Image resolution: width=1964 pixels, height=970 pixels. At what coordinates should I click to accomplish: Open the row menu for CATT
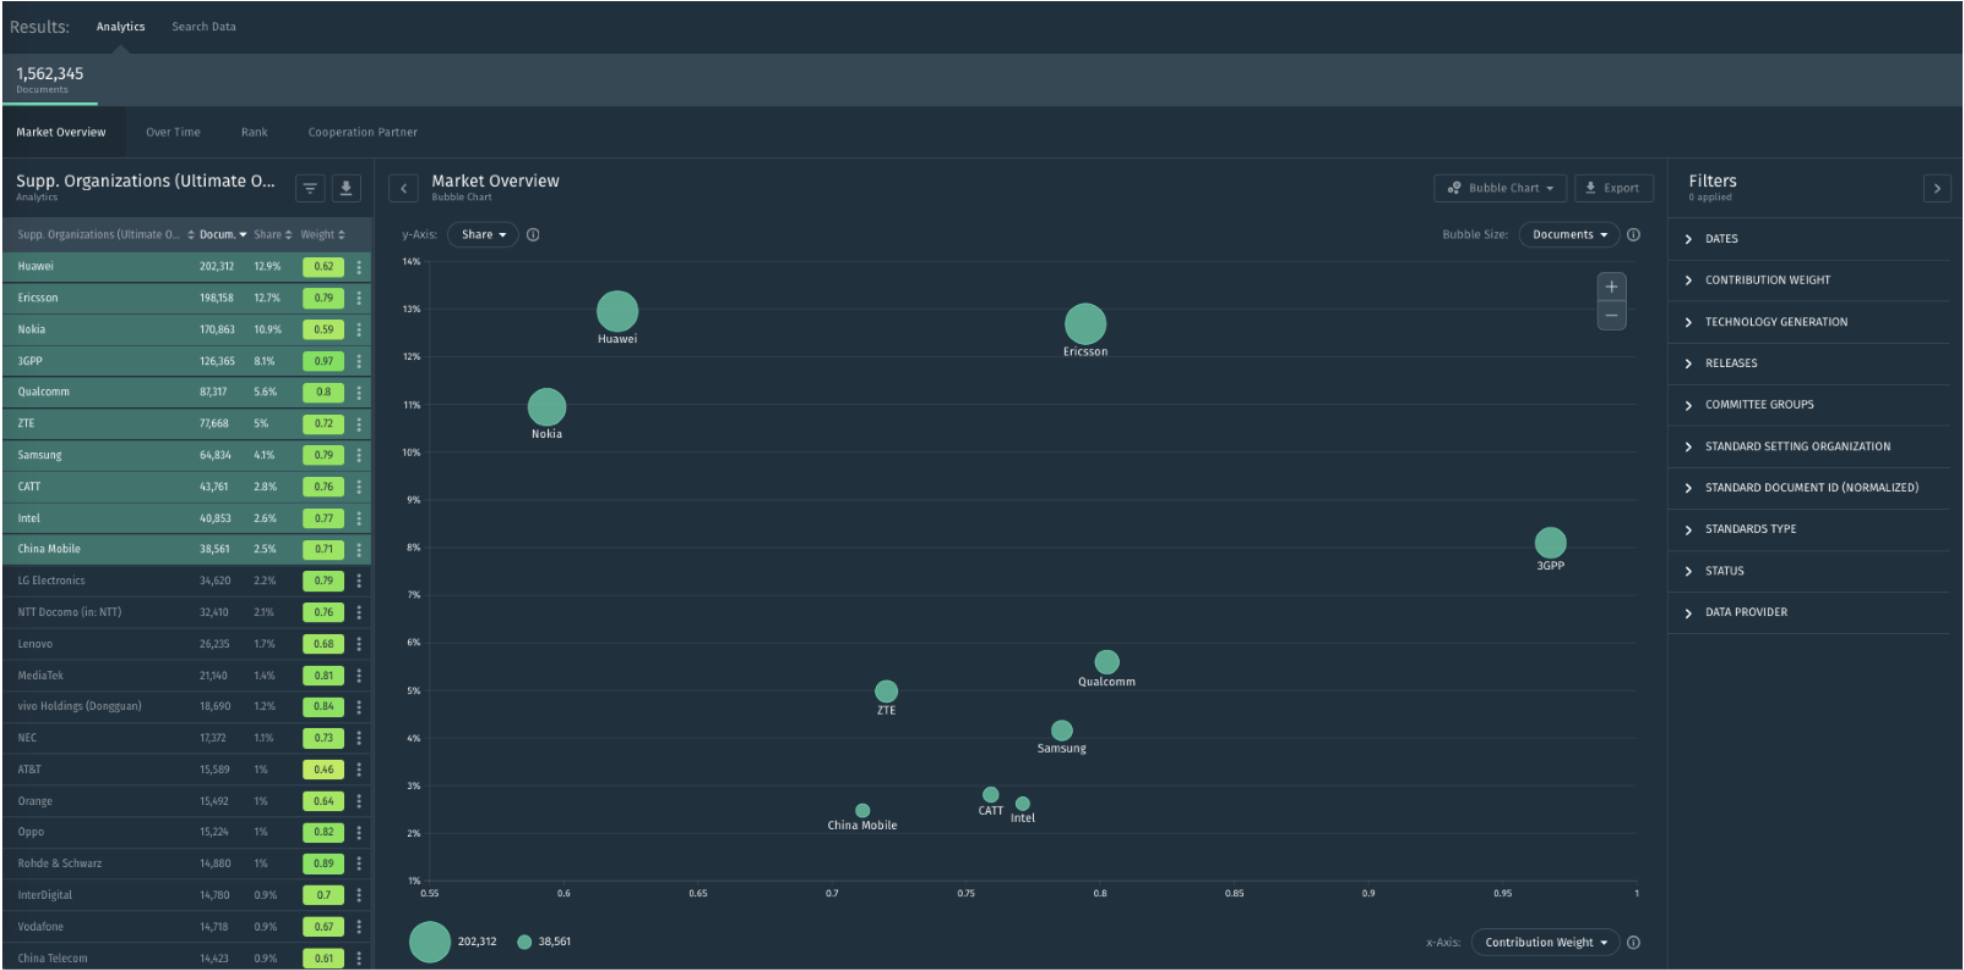tap(359, 487)
